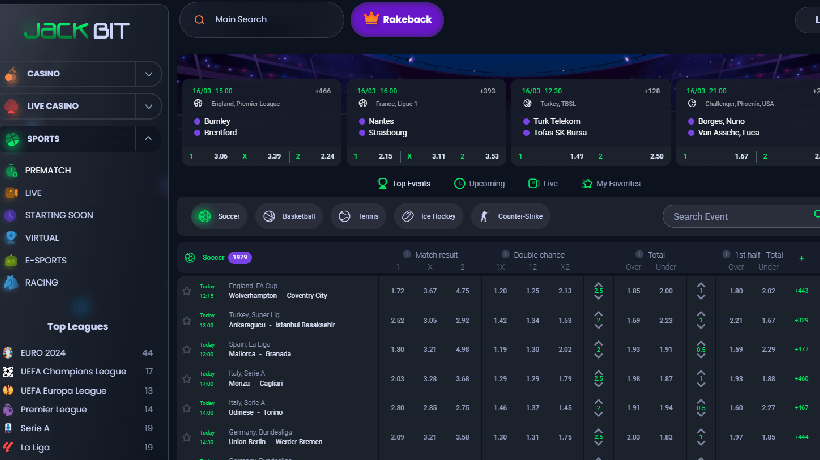Select the Soccer ball filter icon
The image size is (820, 460).
(x=204, y=216)
